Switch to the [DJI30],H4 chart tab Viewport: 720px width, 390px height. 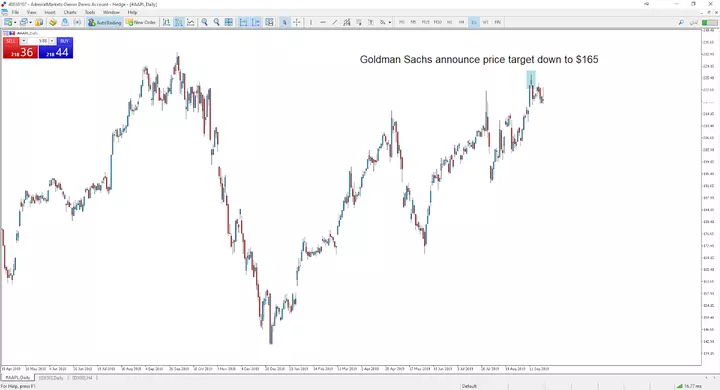pos(83,378)
